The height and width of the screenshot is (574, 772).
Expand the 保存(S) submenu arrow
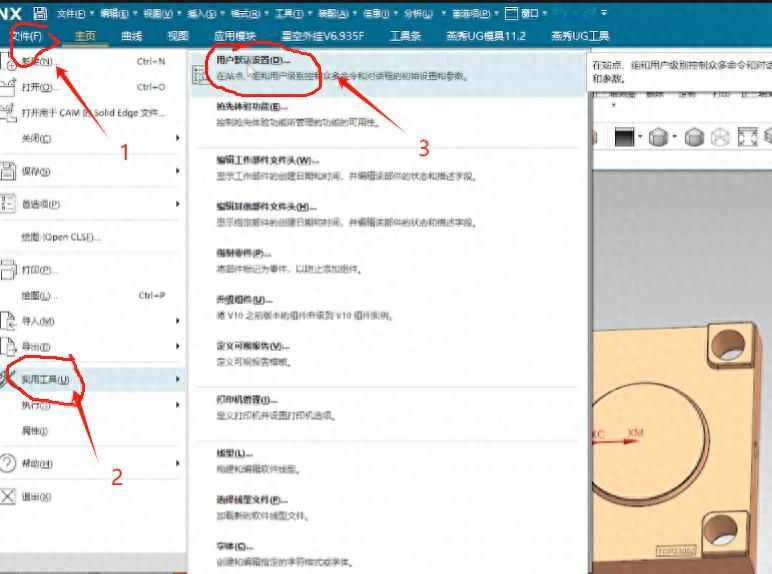[177, 171]
